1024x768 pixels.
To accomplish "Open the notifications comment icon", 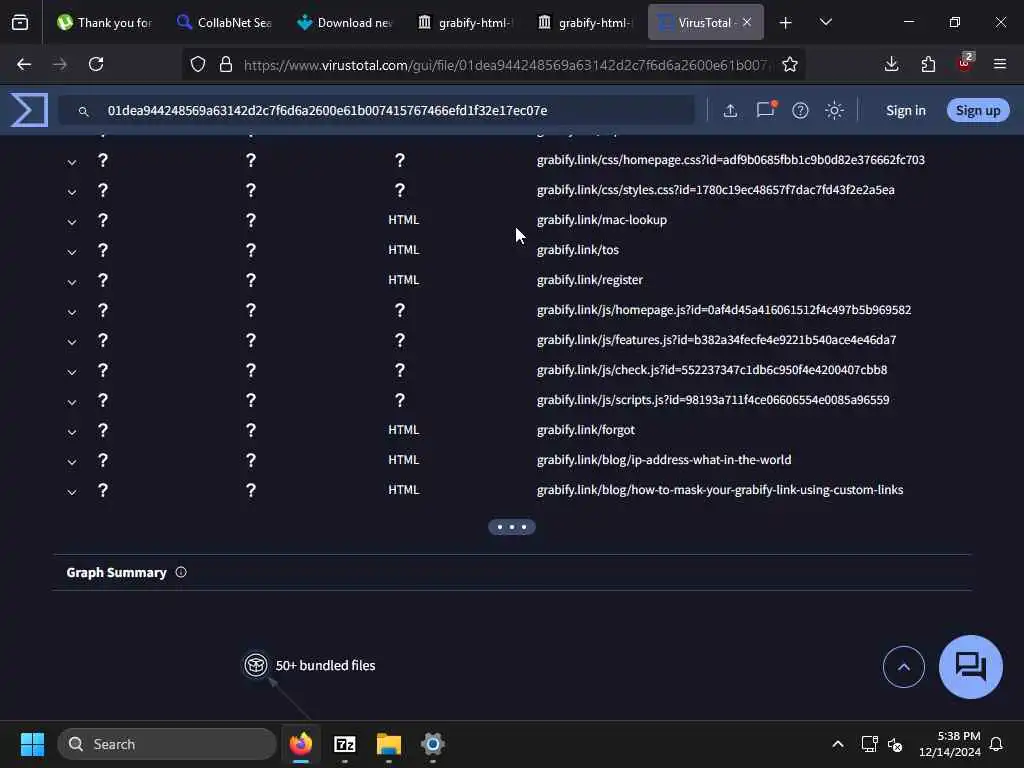I will tap(765, 109).
